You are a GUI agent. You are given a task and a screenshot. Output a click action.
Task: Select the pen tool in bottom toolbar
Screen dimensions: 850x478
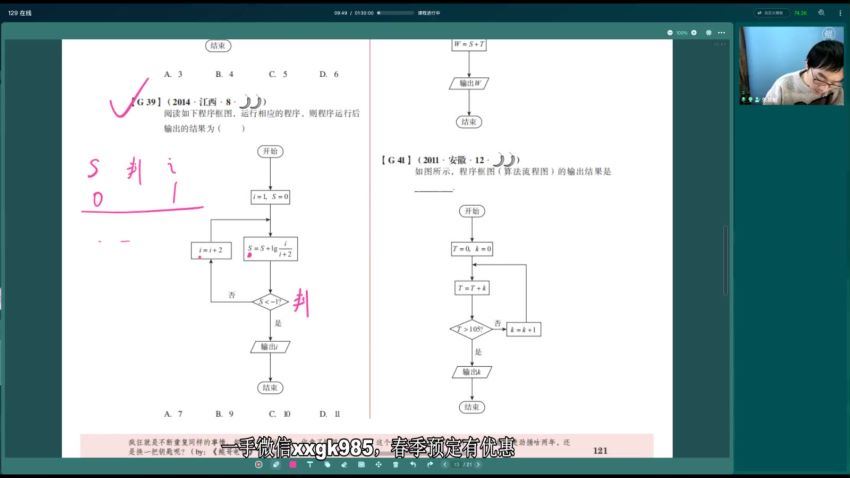[x=275, y=464]
